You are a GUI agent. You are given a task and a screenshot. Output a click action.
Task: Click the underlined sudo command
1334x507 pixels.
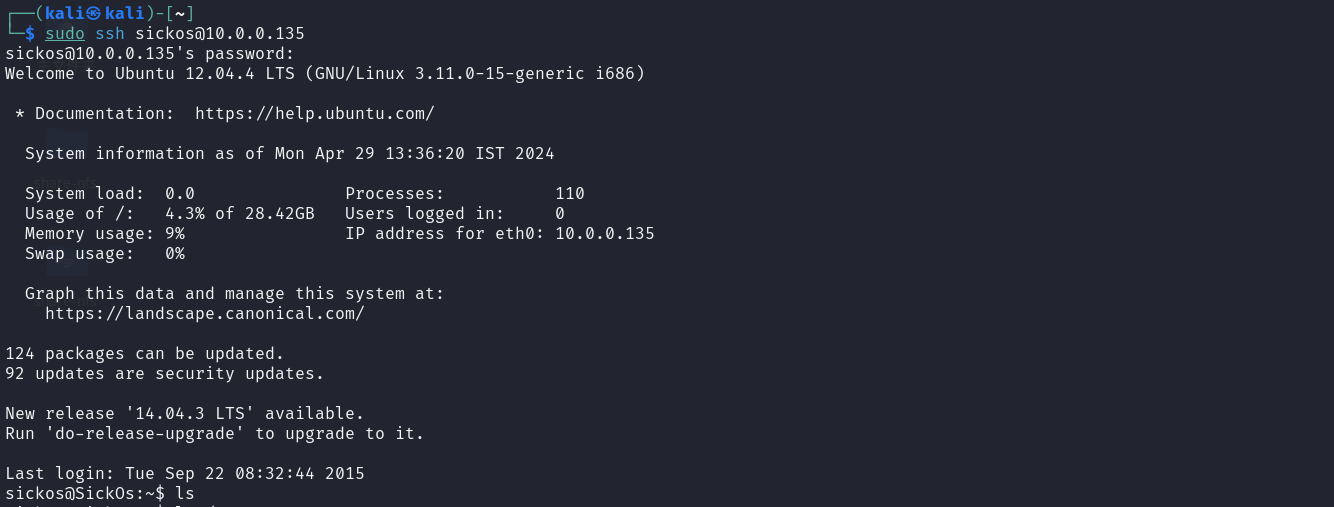pos(65,33)
